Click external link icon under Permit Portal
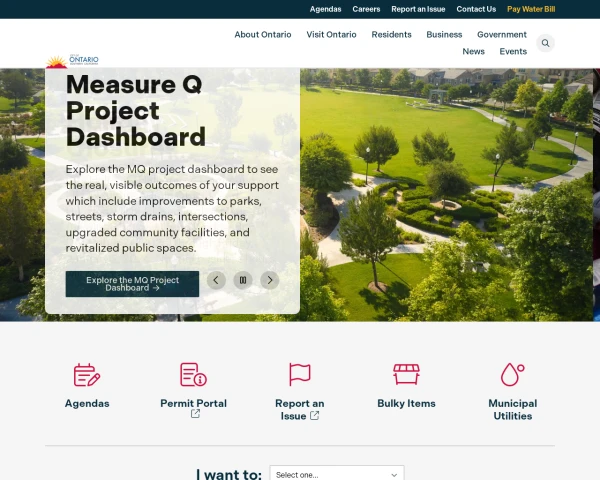The height and width of the screenshot is (480, 600). tap(195, 414)
